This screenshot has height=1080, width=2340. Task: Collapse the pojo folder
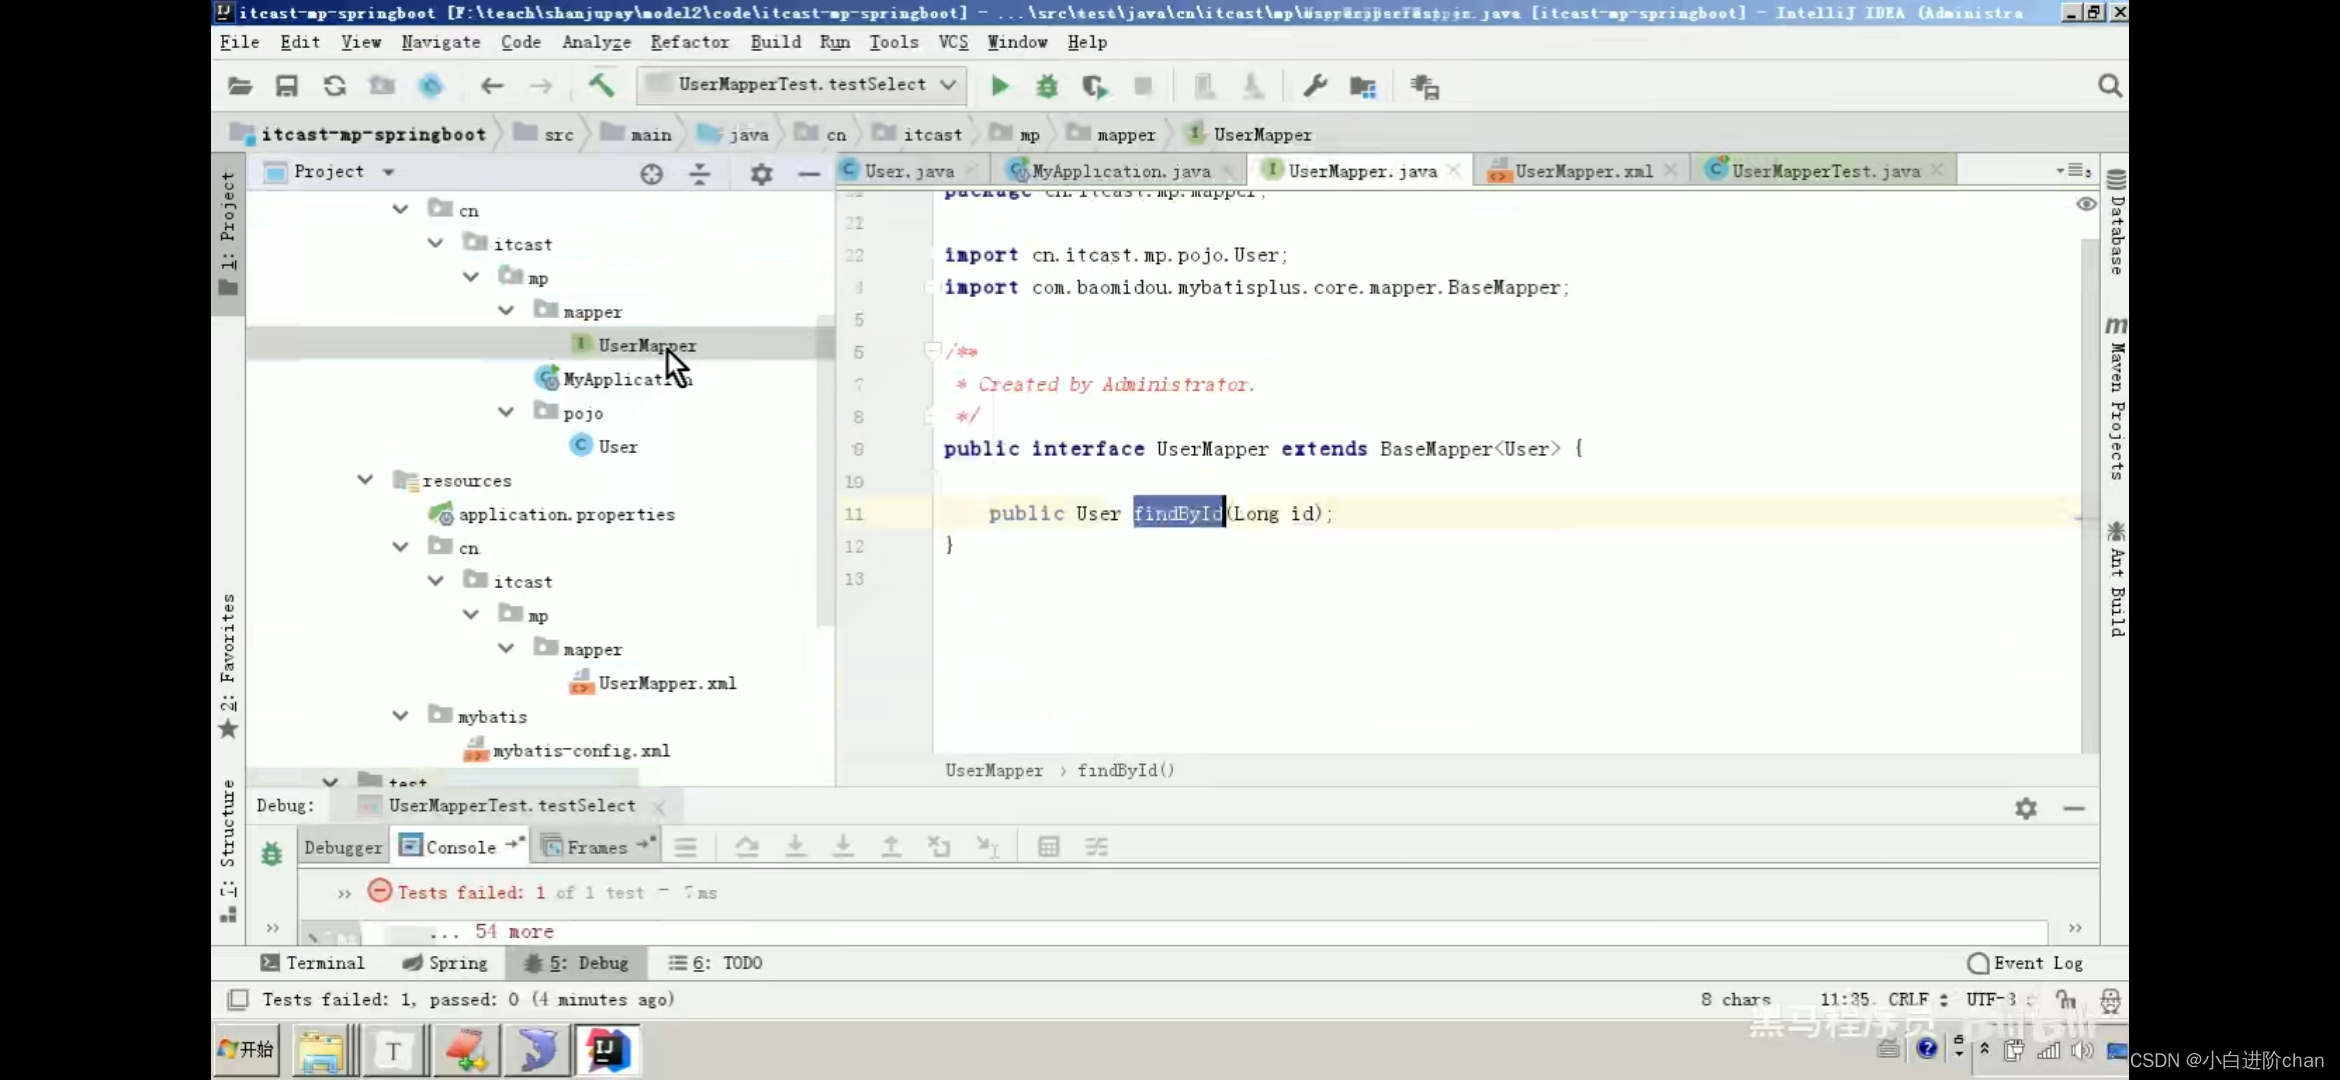click(x=506, y=412)
